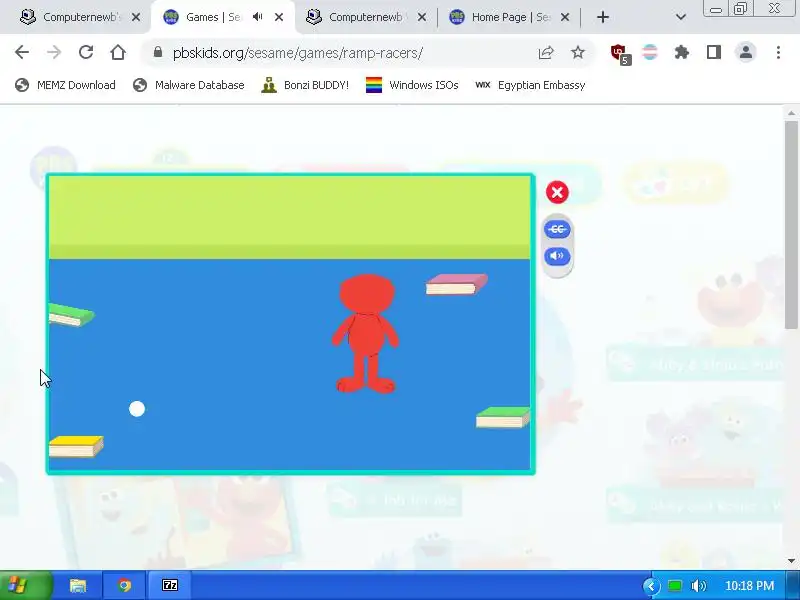
Task: Share this page icon
Action: pyautogui.click(x=546, y=52)
